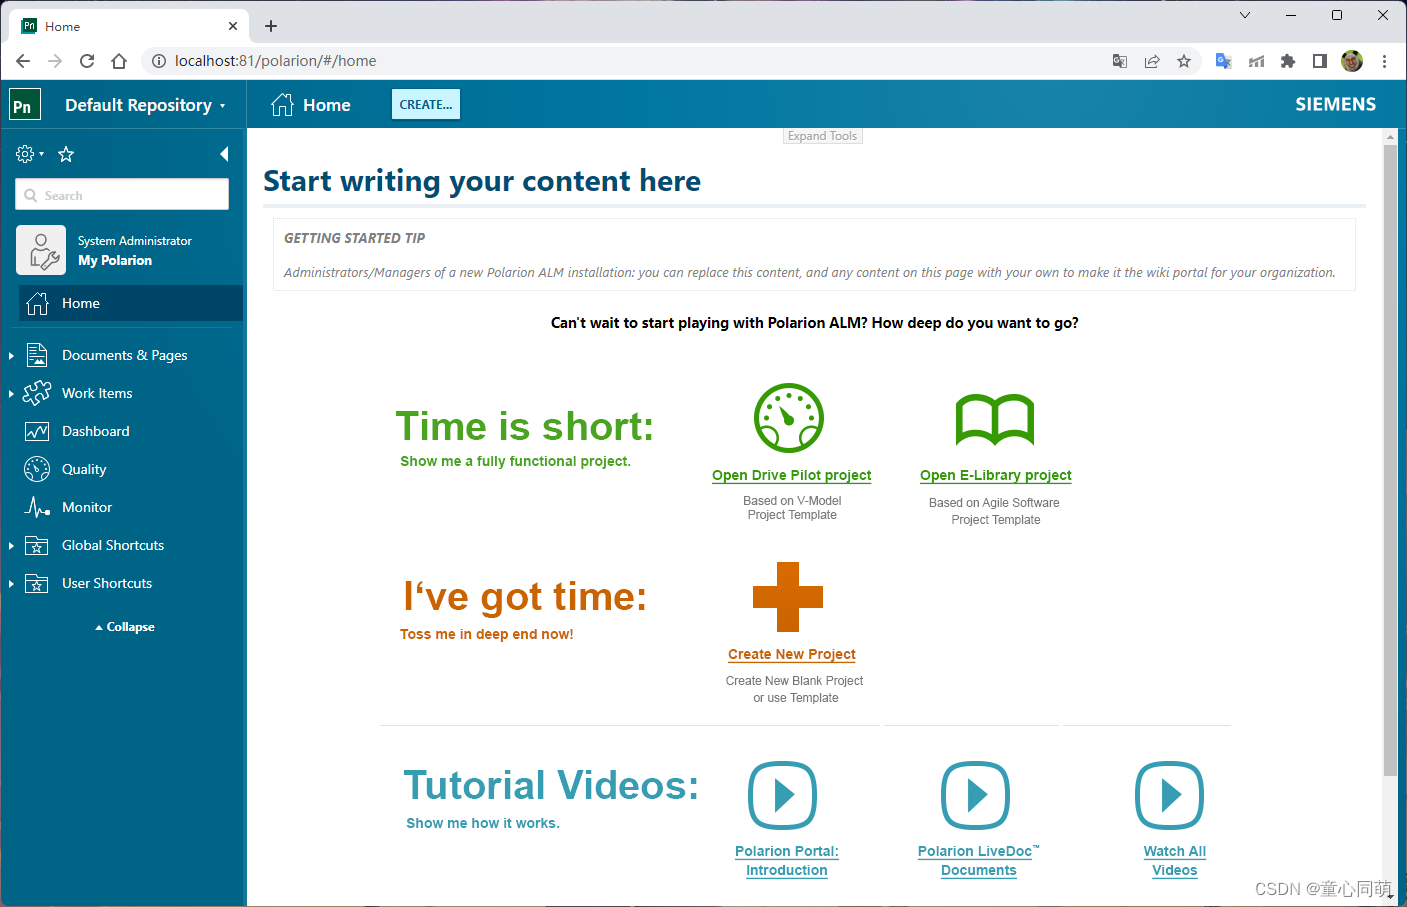Open the Default Repository dropdown
This screenshot has height=907, width=1407.
tap(145, 105)
